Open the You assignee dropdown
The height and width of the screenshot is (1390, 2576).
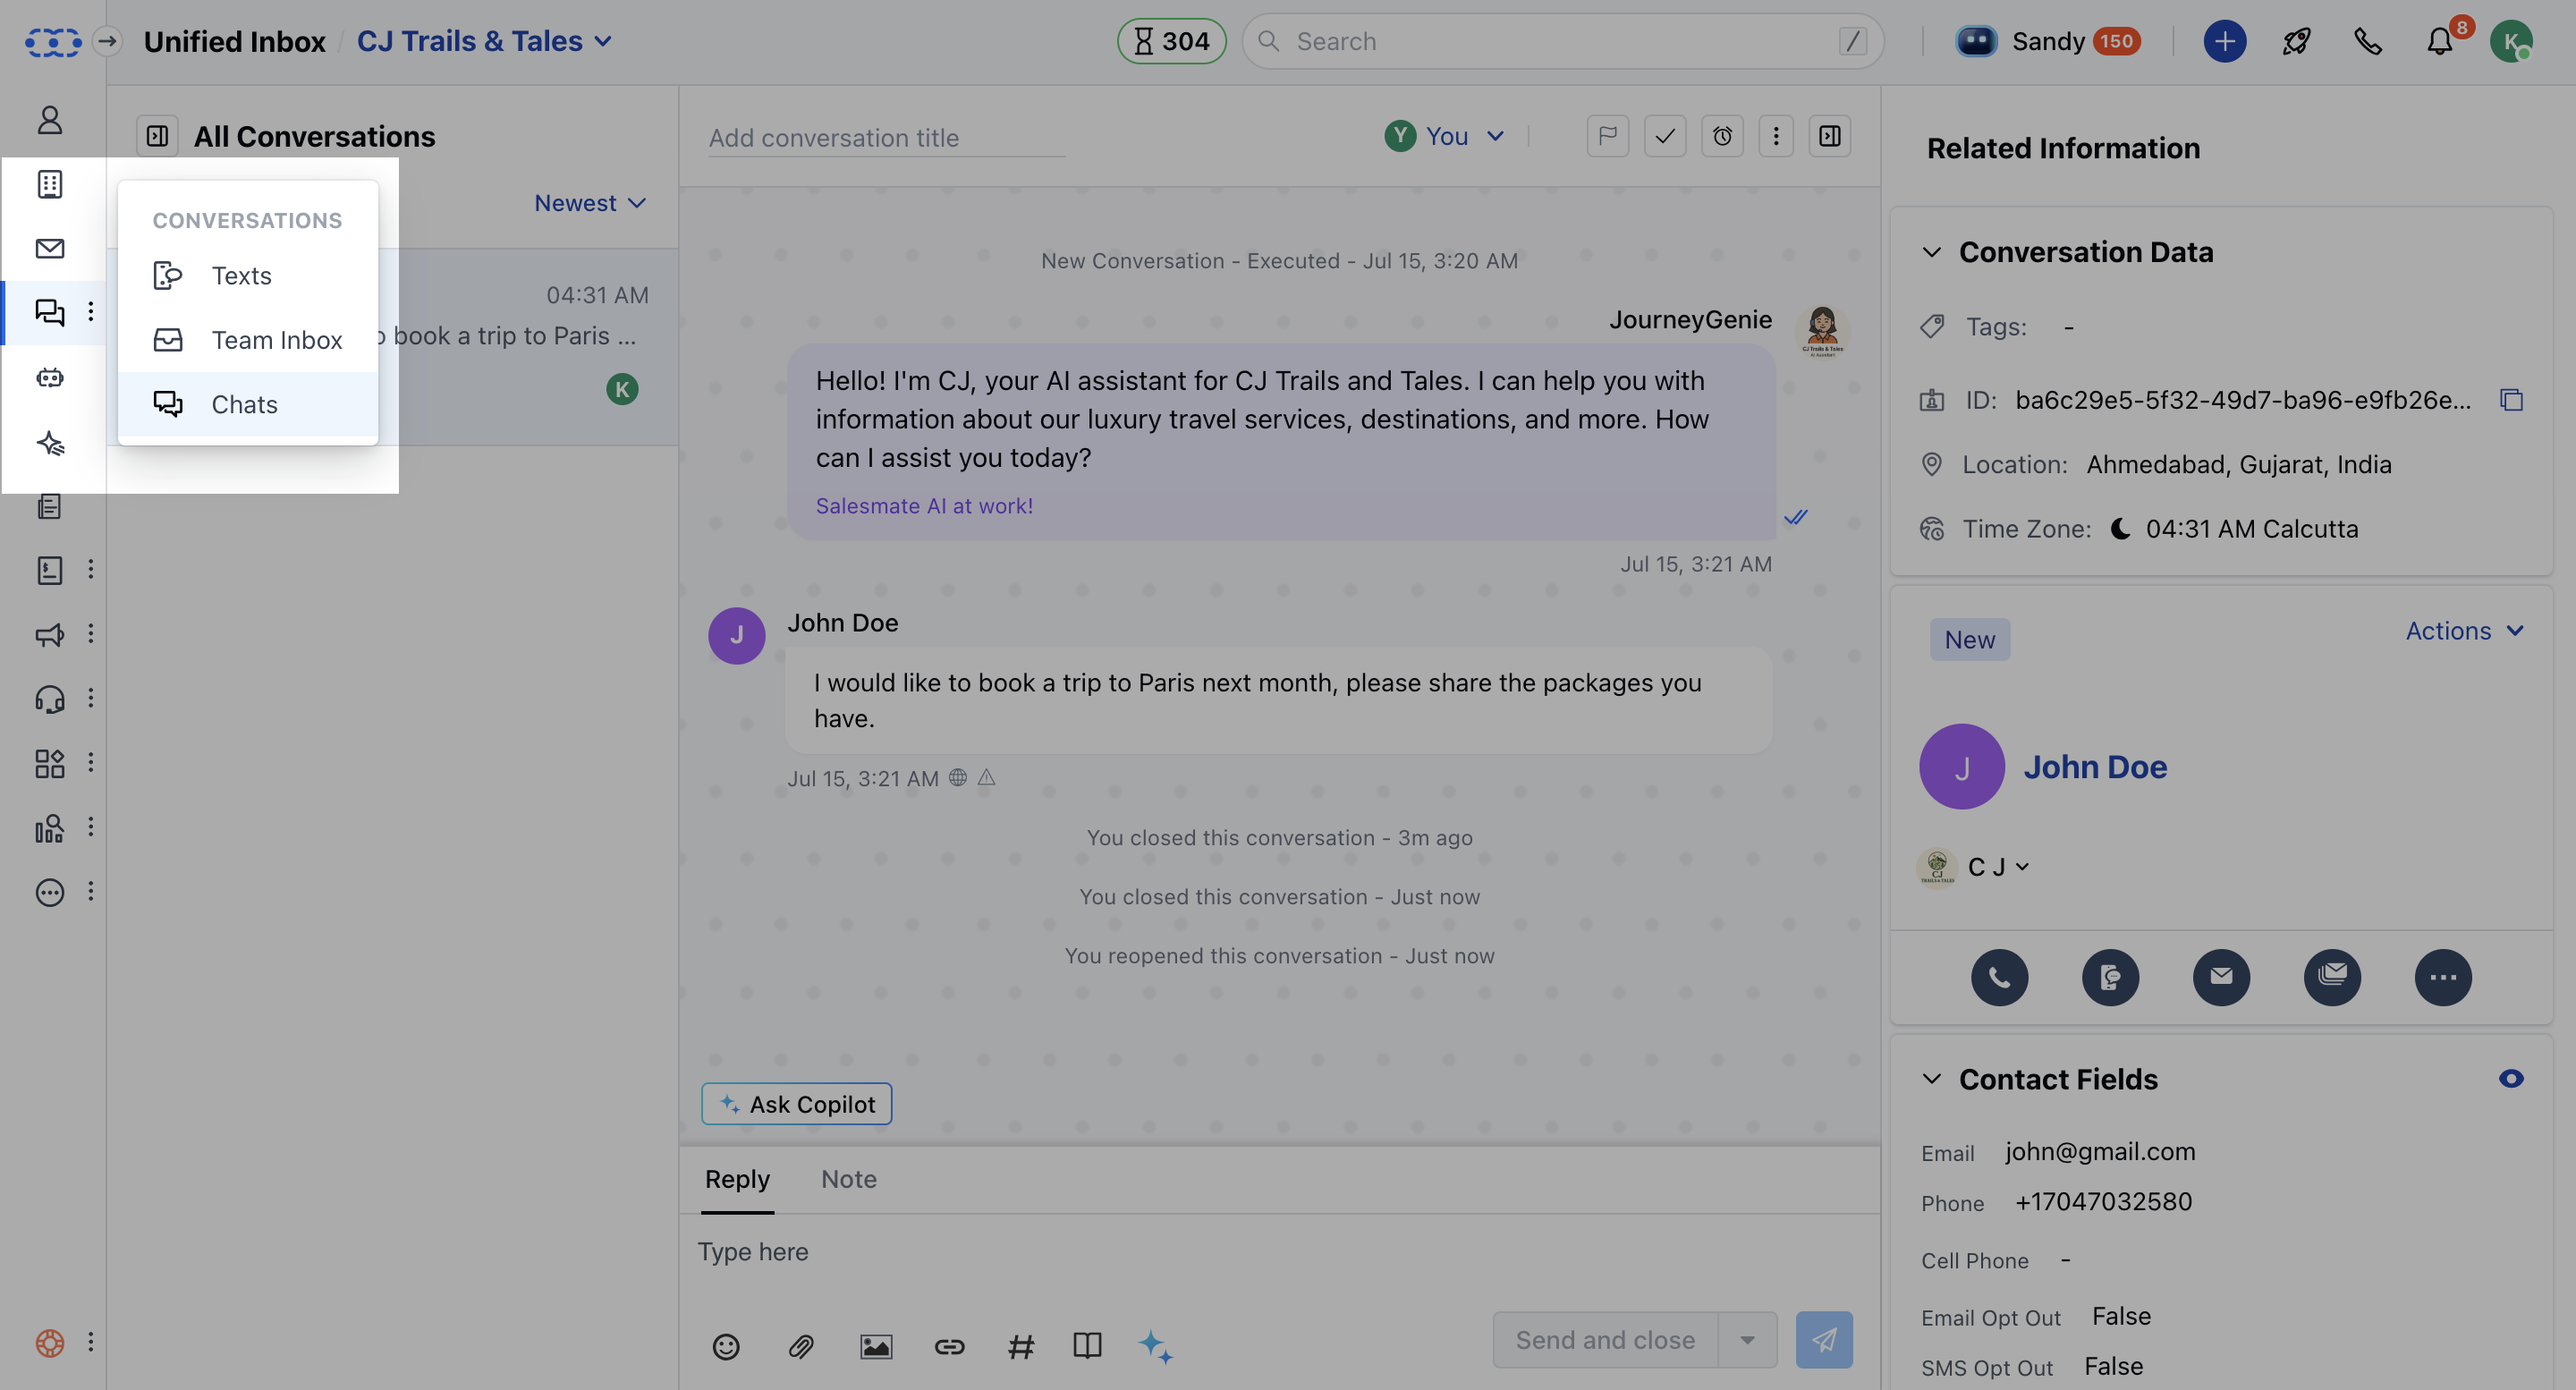pyautogui.click(x=1444, y=136)
